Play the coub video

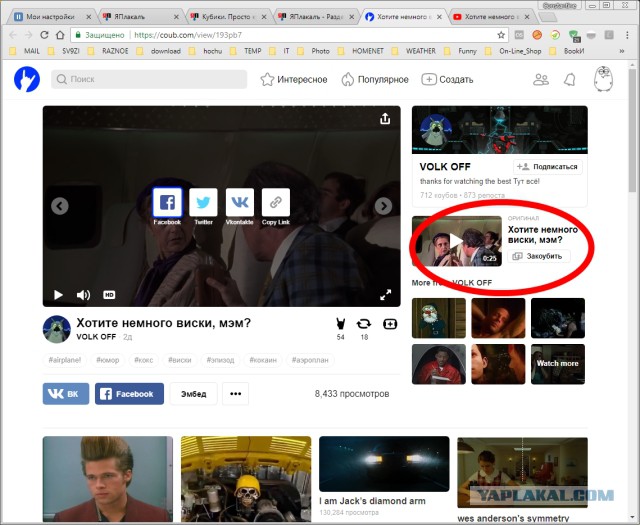click(58, 295)
